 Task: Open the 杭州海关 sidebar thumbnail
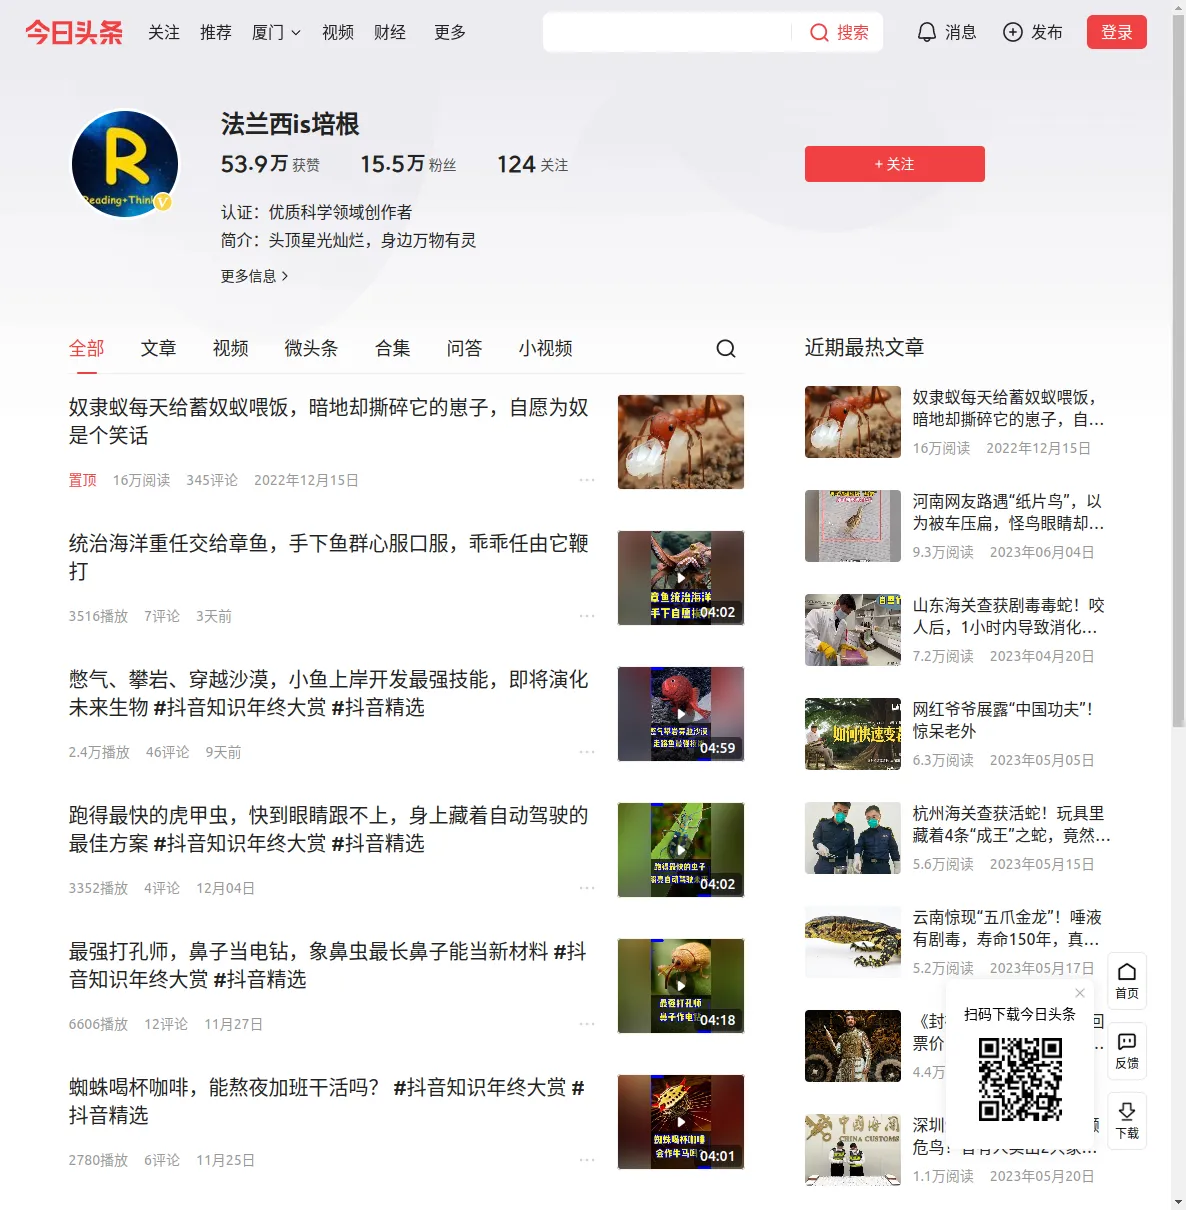coord(853,838)
